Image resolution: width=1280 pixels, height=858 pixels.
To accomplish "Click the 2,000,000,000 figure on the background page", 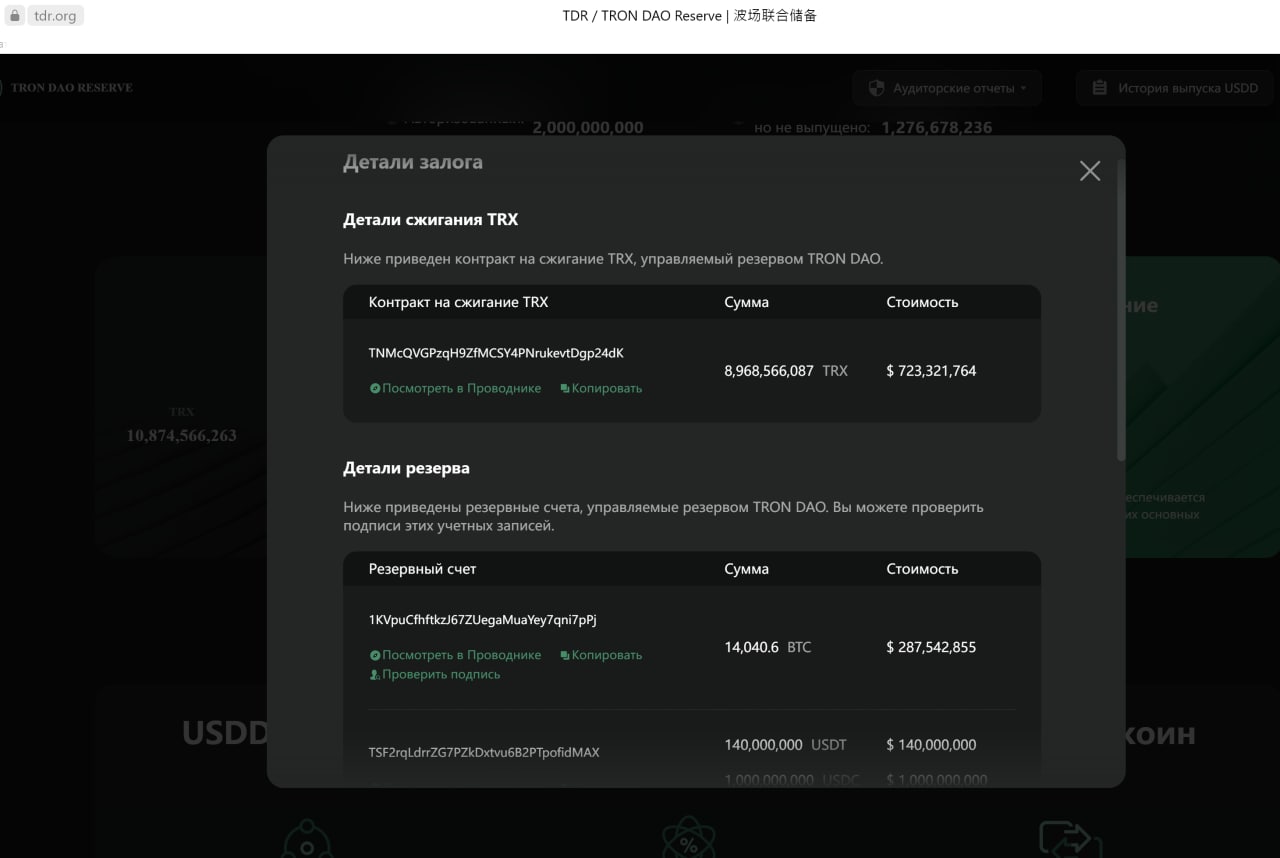I will (x=588, y=128).
